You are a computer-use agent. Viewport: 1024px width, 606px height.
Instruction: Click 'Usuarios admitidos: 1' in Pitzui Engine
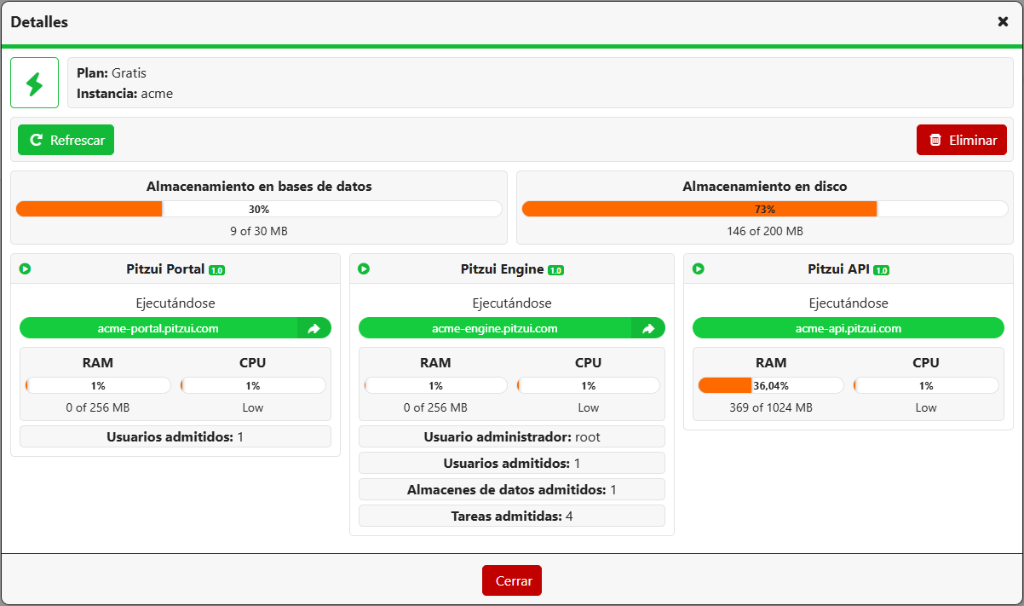[x=512, y=463]
